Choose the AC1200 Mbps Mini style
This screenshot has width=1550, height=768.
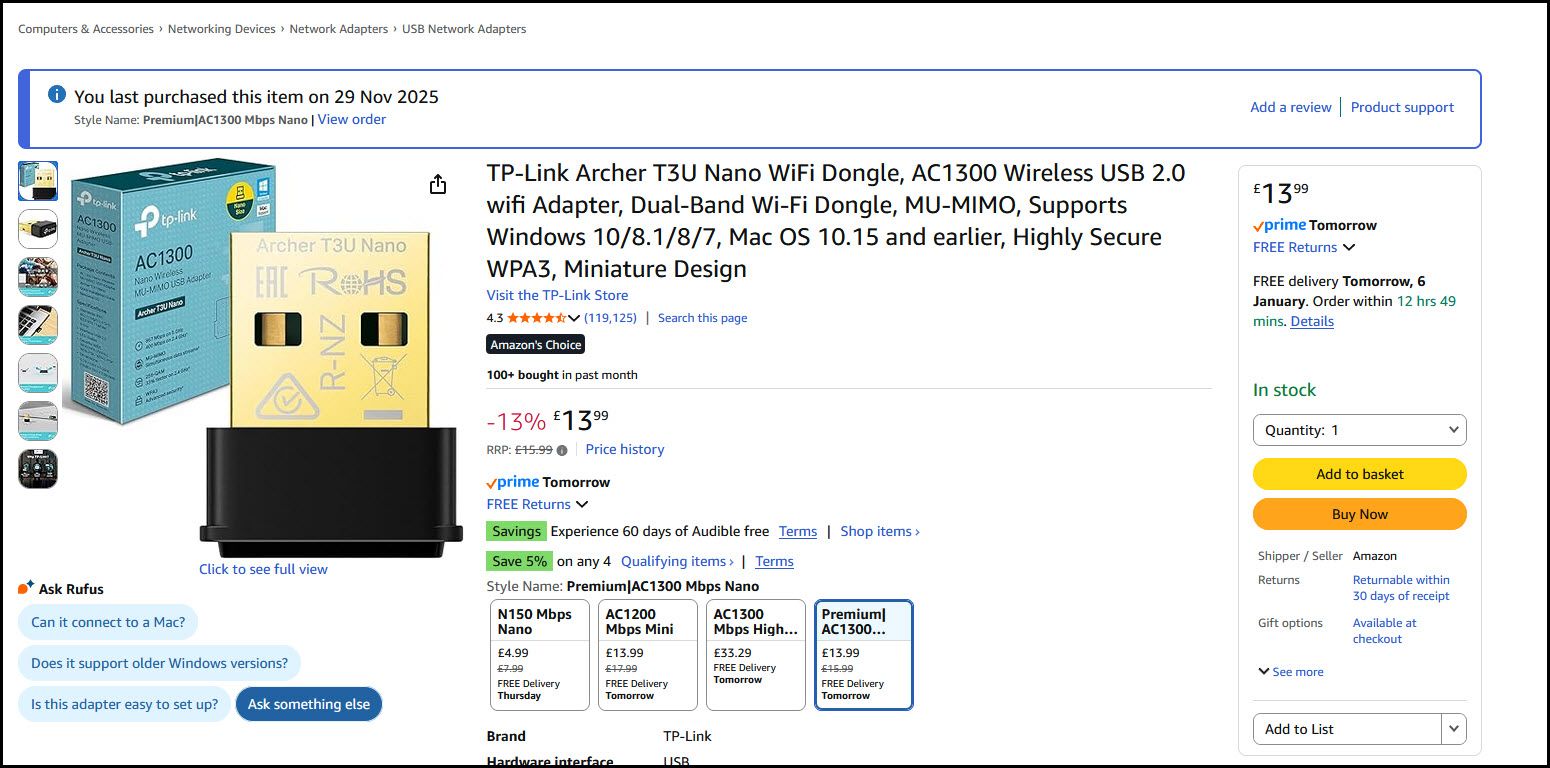(648, 654)
